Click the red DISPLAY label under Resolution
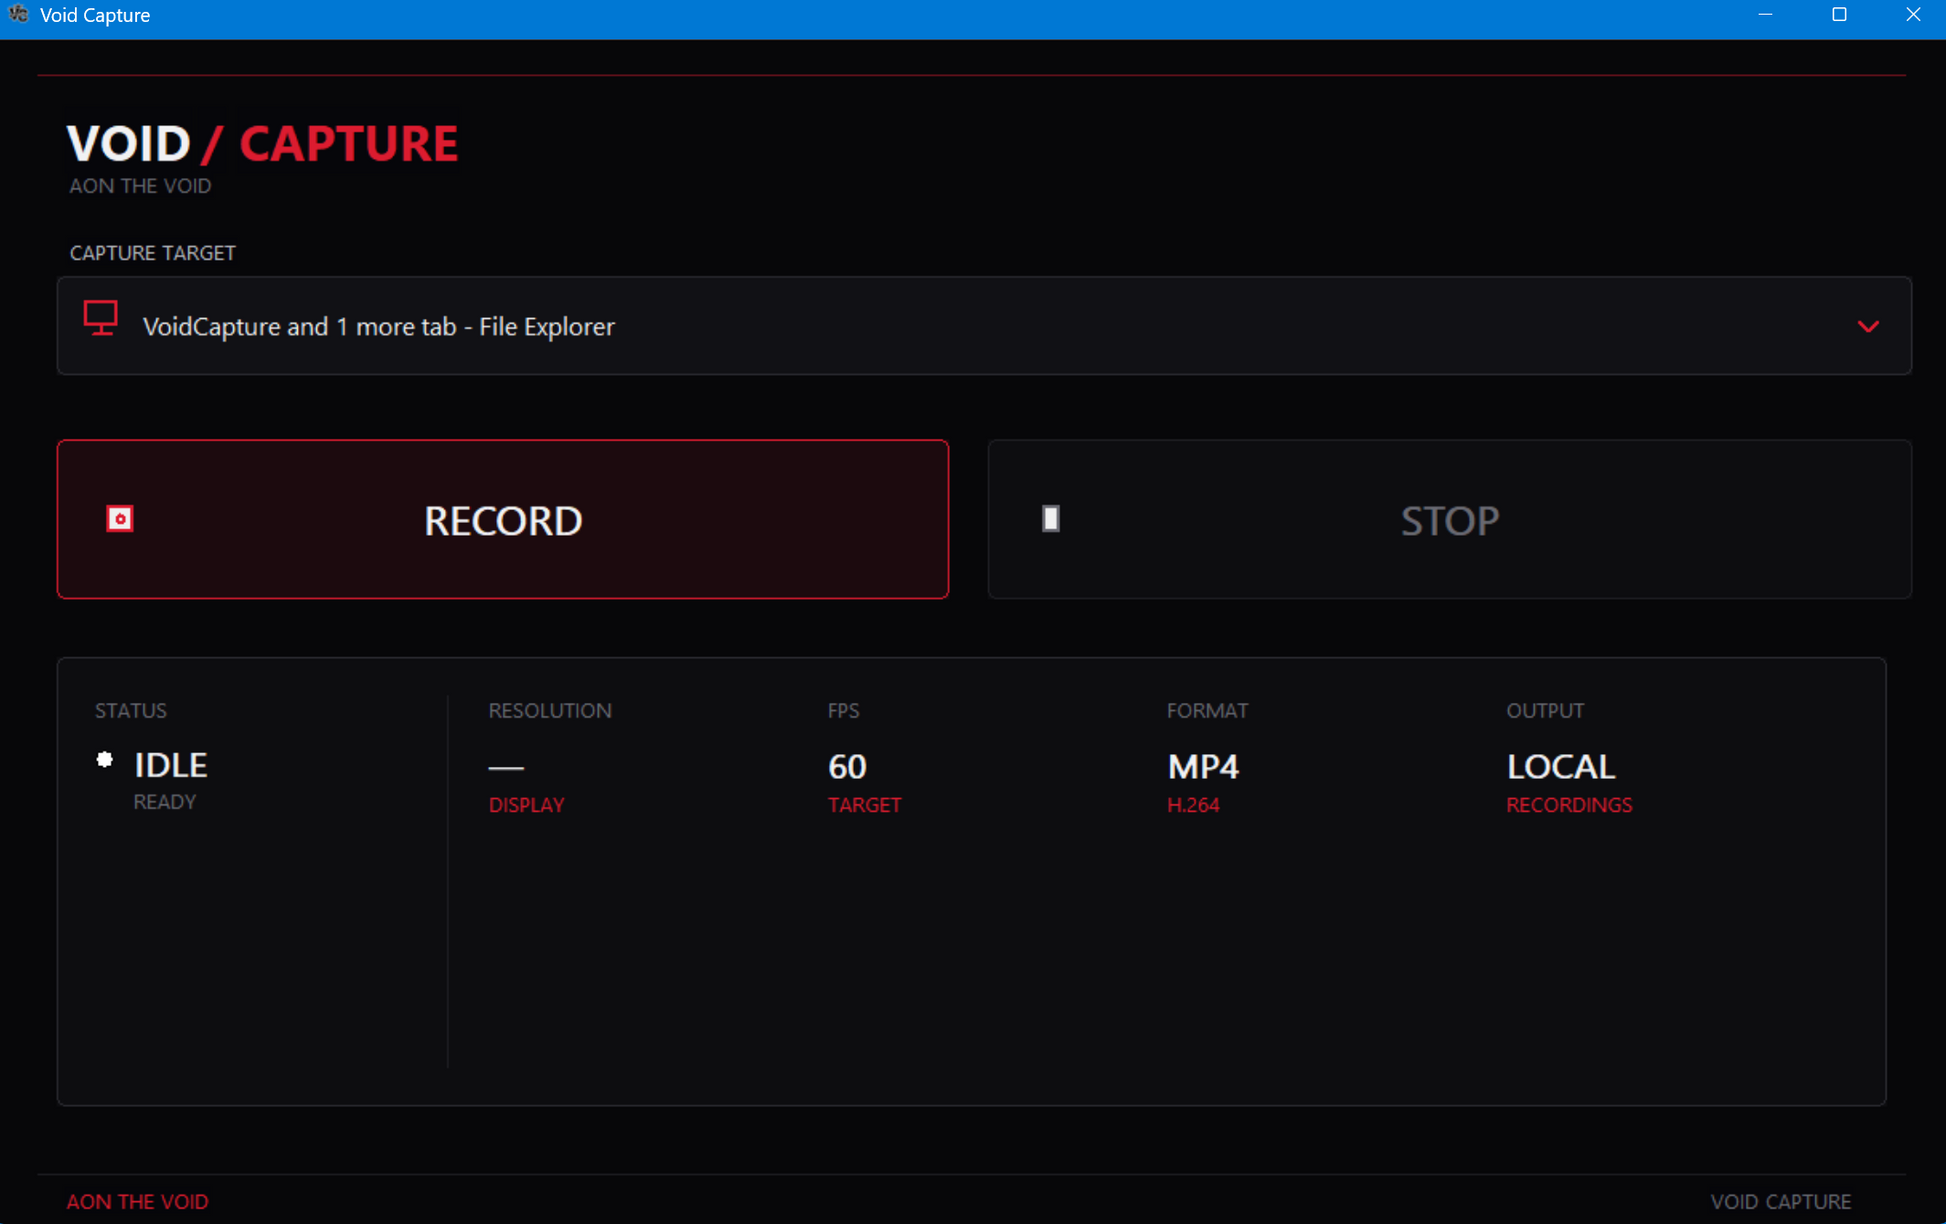The height and width of the screenshot is (1224, 1946). point(526,805)
